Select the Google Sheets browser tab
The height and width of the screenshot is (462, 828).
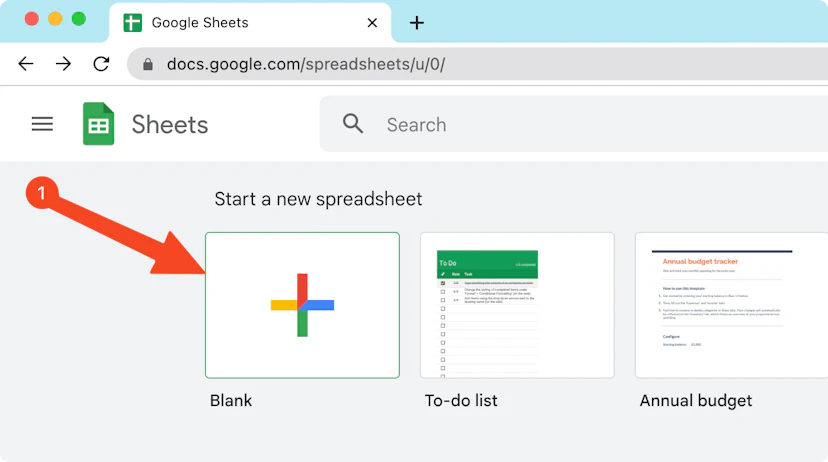(x=250, y=23)
